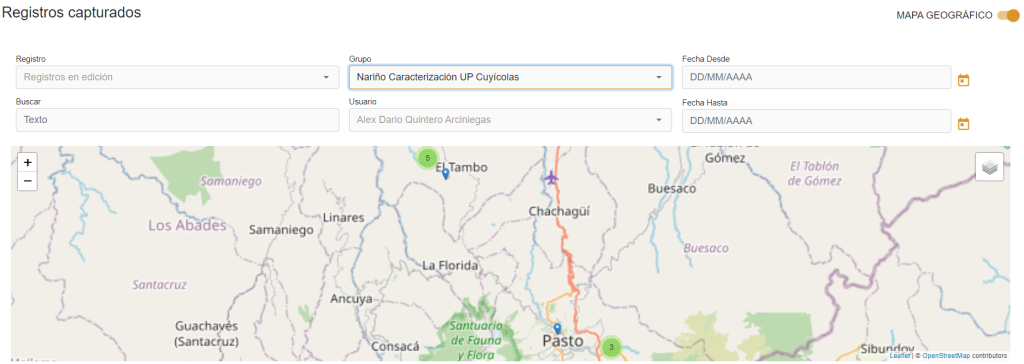Screen dimensions: 1024x364
Task: Expand the cluster of 3 markers
Action: [611, 347]
